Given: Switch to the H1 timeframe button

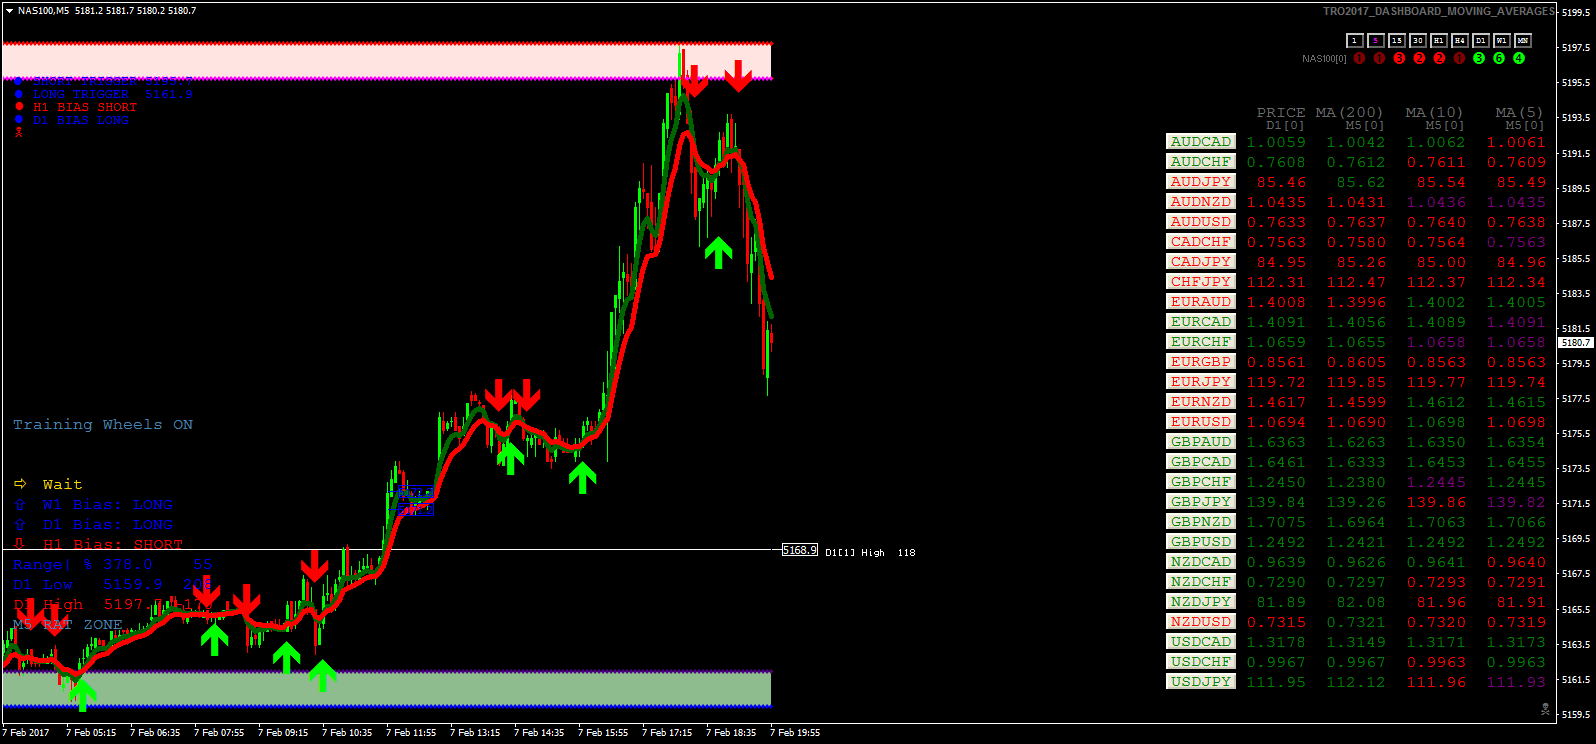Looking at the screenshot, I should pyautogui.click(x=1439, y=40).
